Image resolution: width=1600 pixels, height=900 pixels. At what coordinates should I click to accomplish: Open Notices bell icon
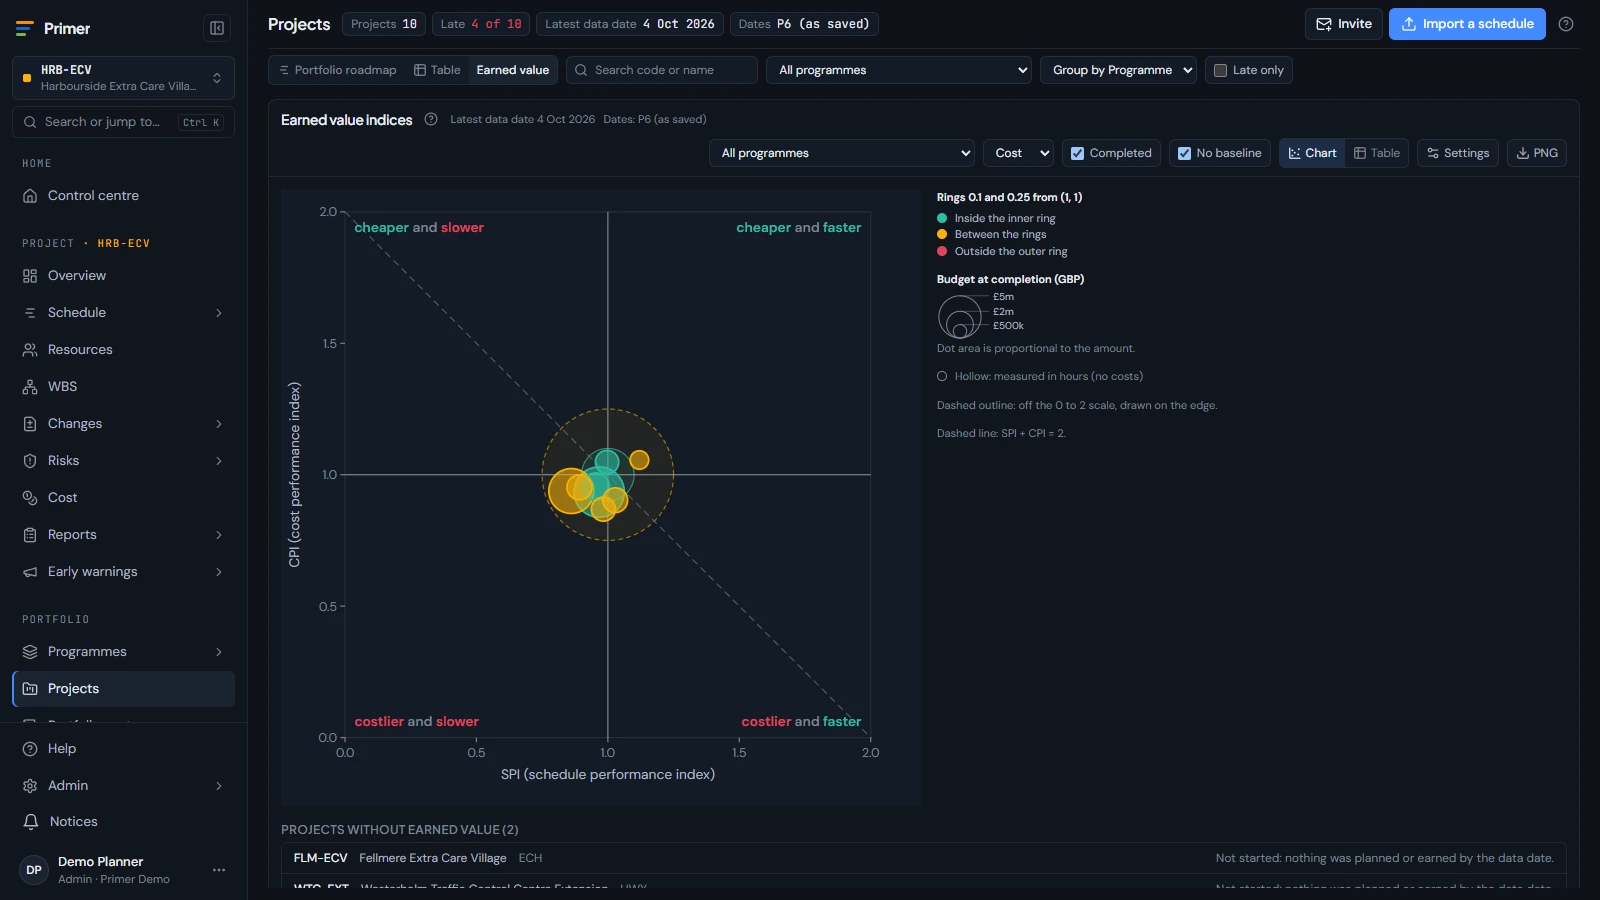point(31,822)
